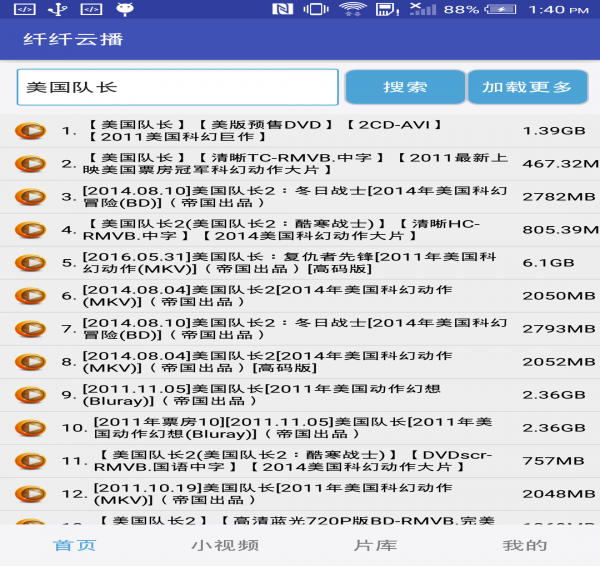This screenshot has height=566, width=600.
Task: Open result 1 美版预售DVD 2CD-AVI title
Action: tap(264, 130)
